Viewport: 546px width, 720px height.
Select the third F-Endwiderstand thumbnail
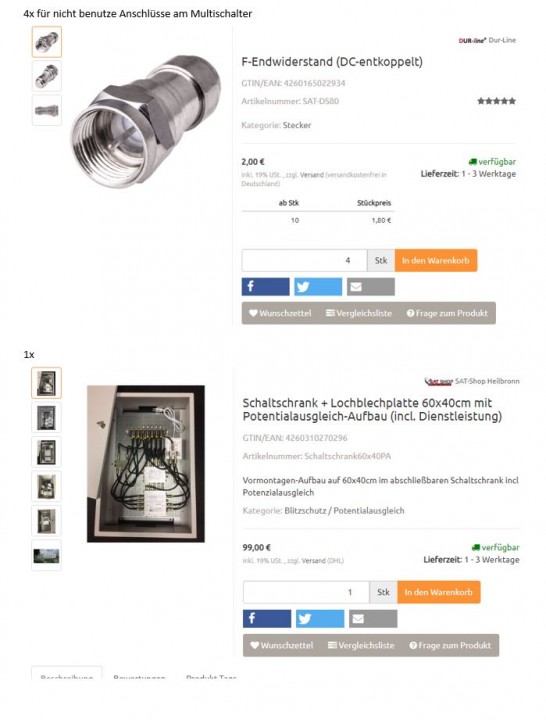(47, 110)
